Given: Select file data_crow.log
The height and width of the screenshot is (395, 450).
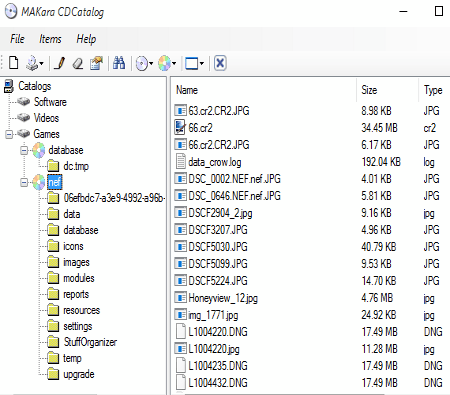Looking at the screenshot, I should pyautogui.click(x=215, y=162).
